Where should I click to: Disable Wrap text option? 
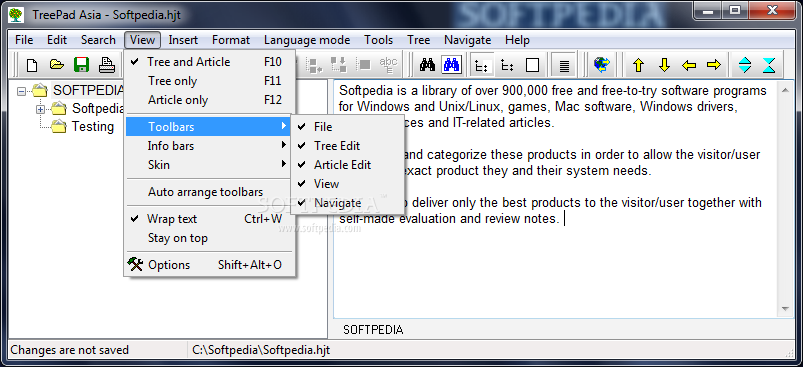(209, 219)
